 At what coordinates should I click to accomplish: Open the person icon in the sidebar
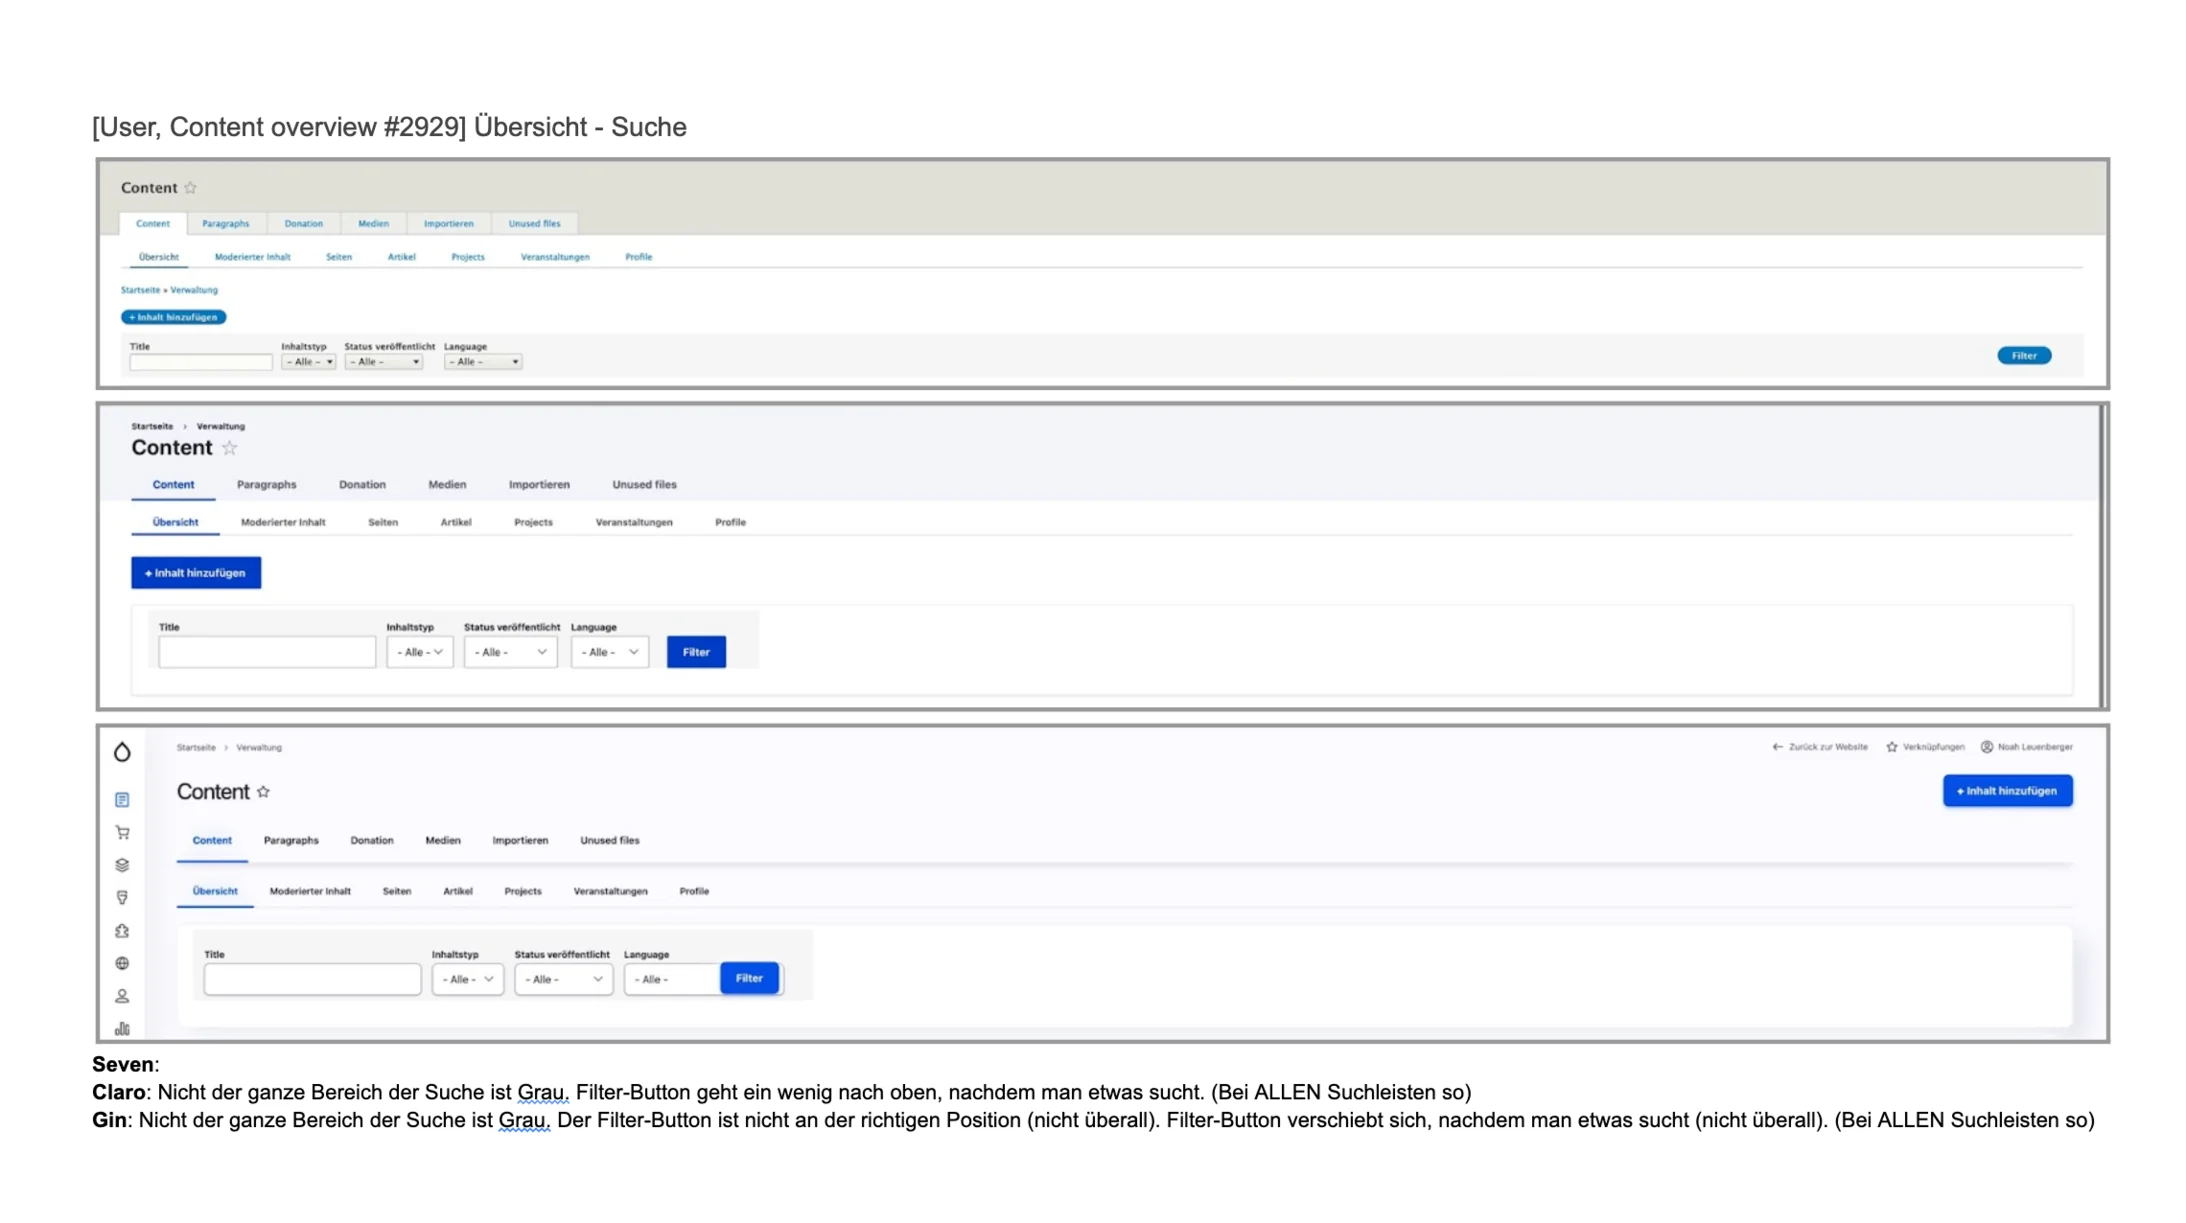pos(122,996)
